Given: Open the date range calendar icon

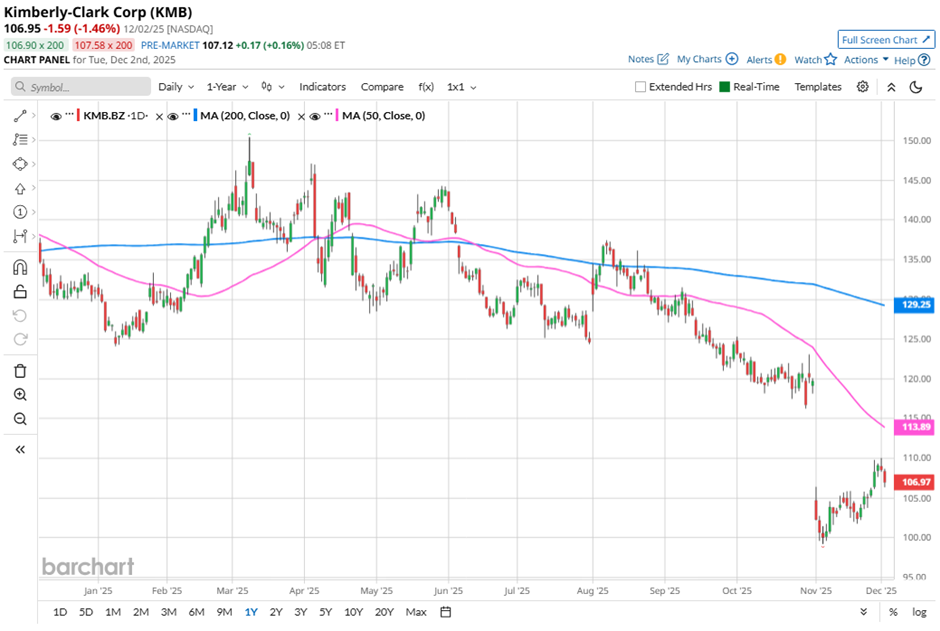Looking at the screenshot, I should coord(445,612).
